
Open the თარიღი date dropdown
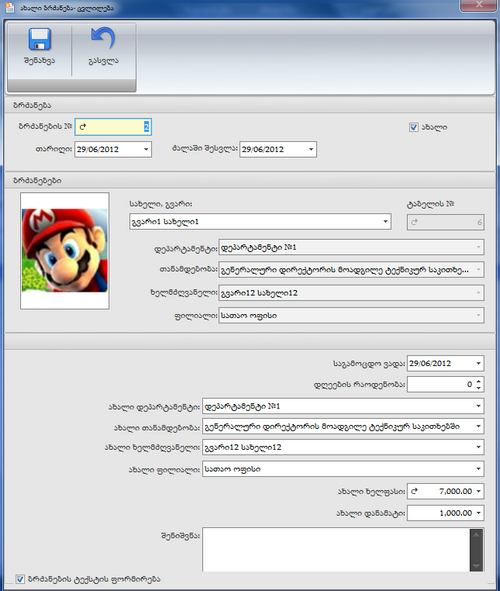[146, 149]
